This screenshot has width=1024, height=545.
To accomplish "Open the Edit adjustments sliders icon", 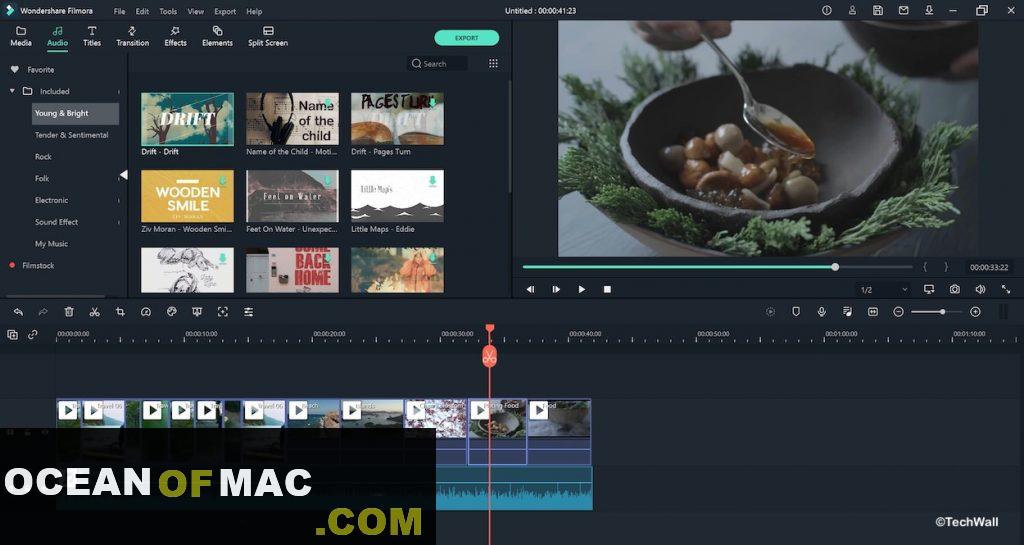I will tap(249, 312).
